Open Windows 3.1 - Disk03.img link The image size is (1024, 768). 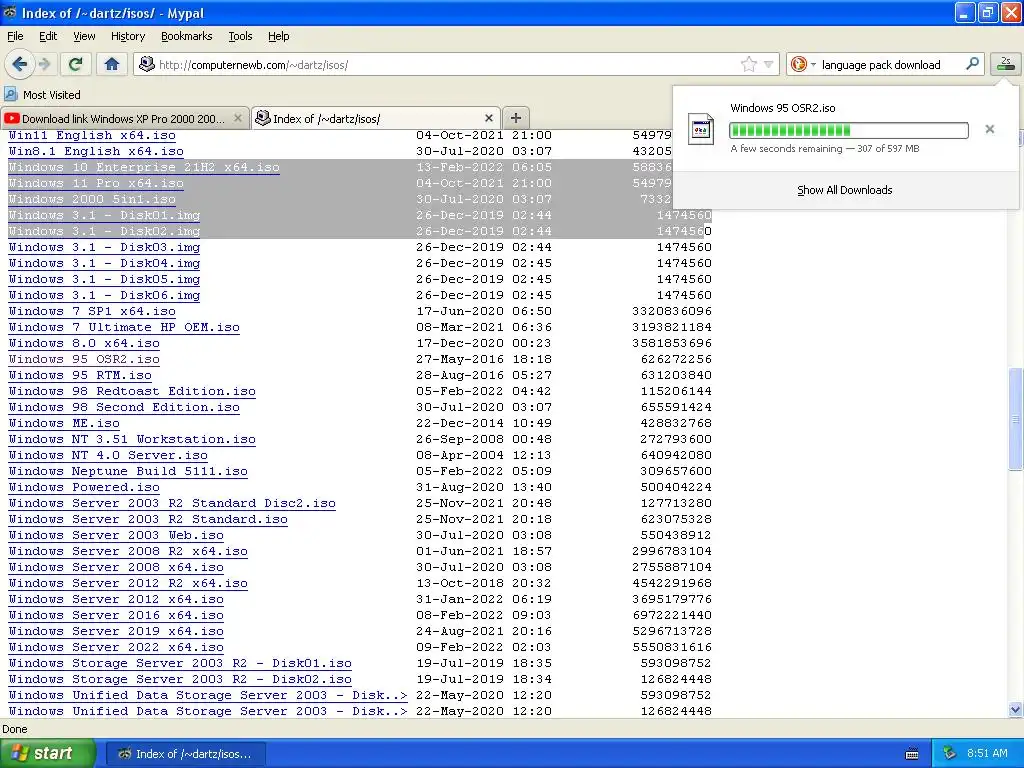(x=104, y=248)
